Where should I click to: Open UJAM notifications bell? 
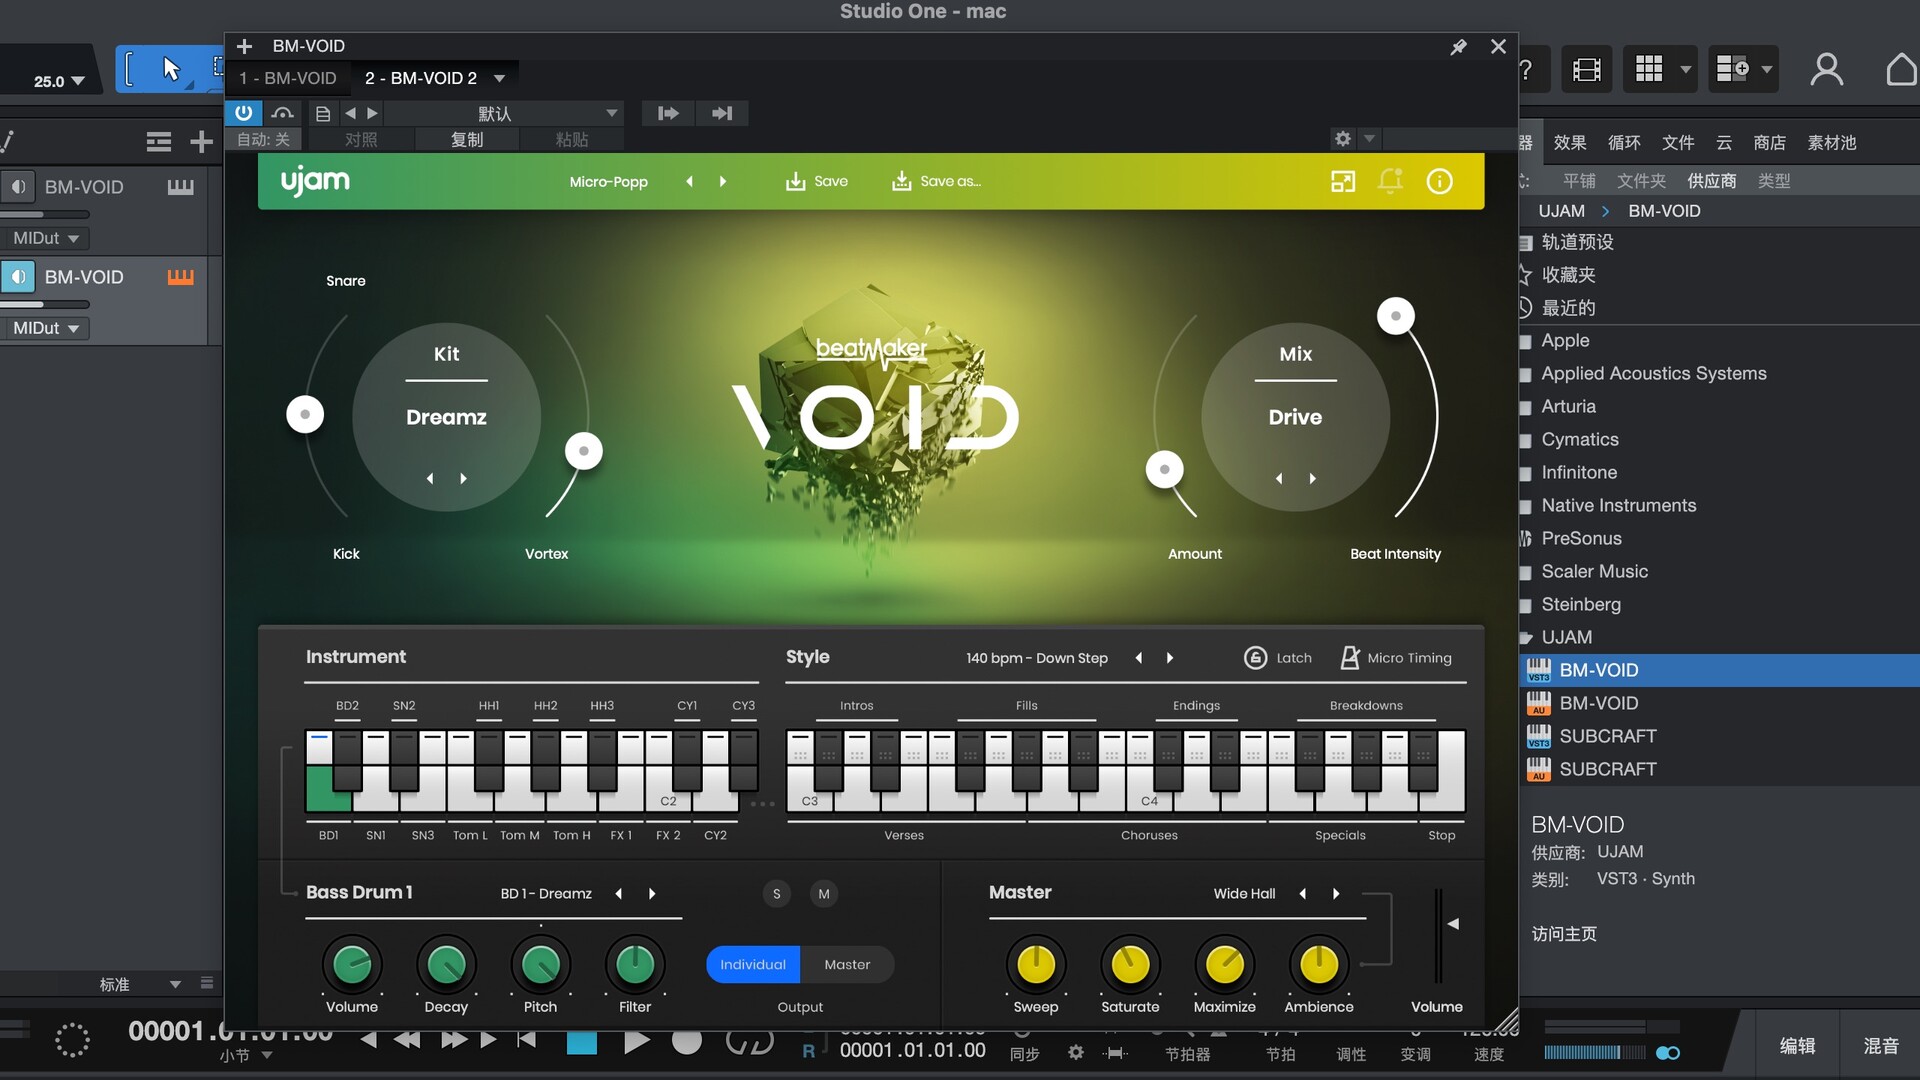tap(1390, 181)
